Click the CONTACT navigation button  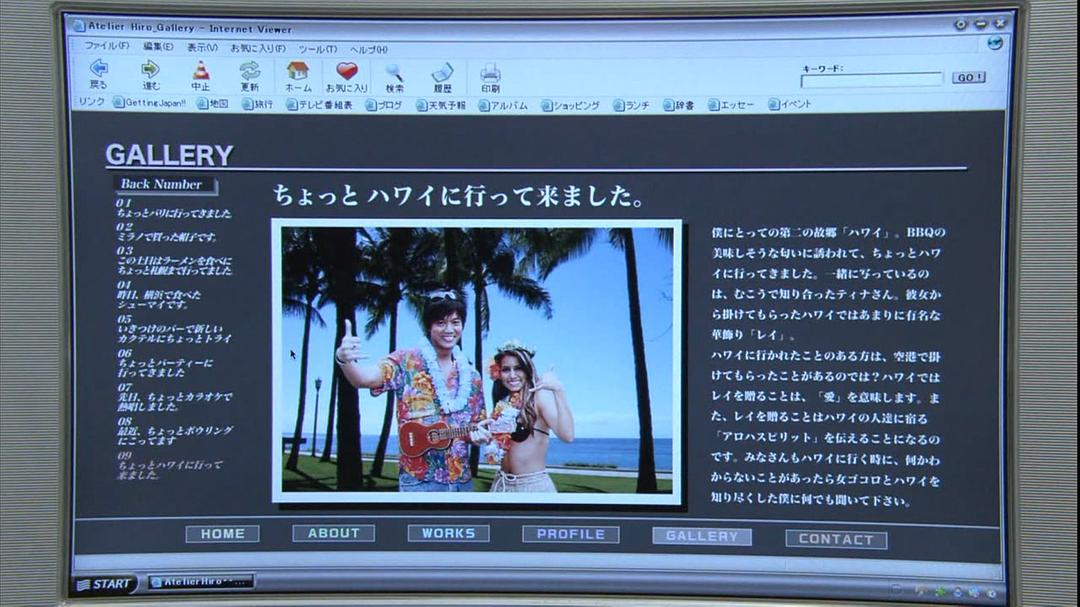(836, 539)
